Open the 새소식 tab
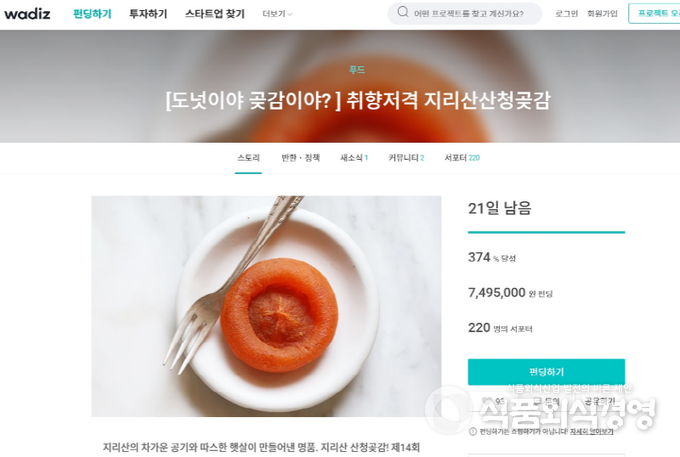Image resolution: width=680 pixels, height=457 pixels. (354, 158)
